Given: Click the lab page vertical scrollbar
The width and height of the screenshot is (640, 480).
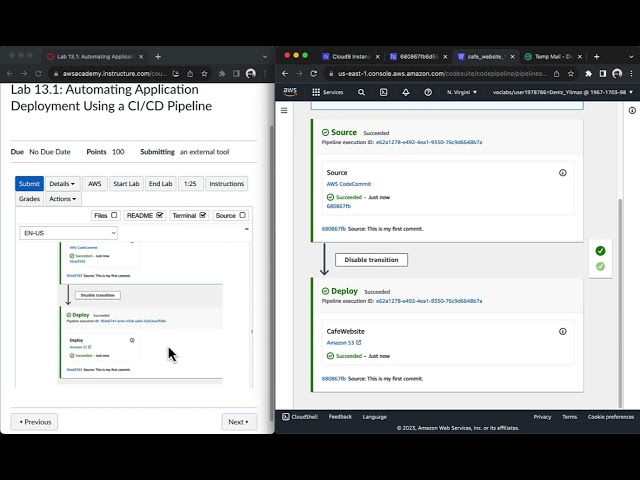Looking at the screenshot, I should (x=271, y=273).
